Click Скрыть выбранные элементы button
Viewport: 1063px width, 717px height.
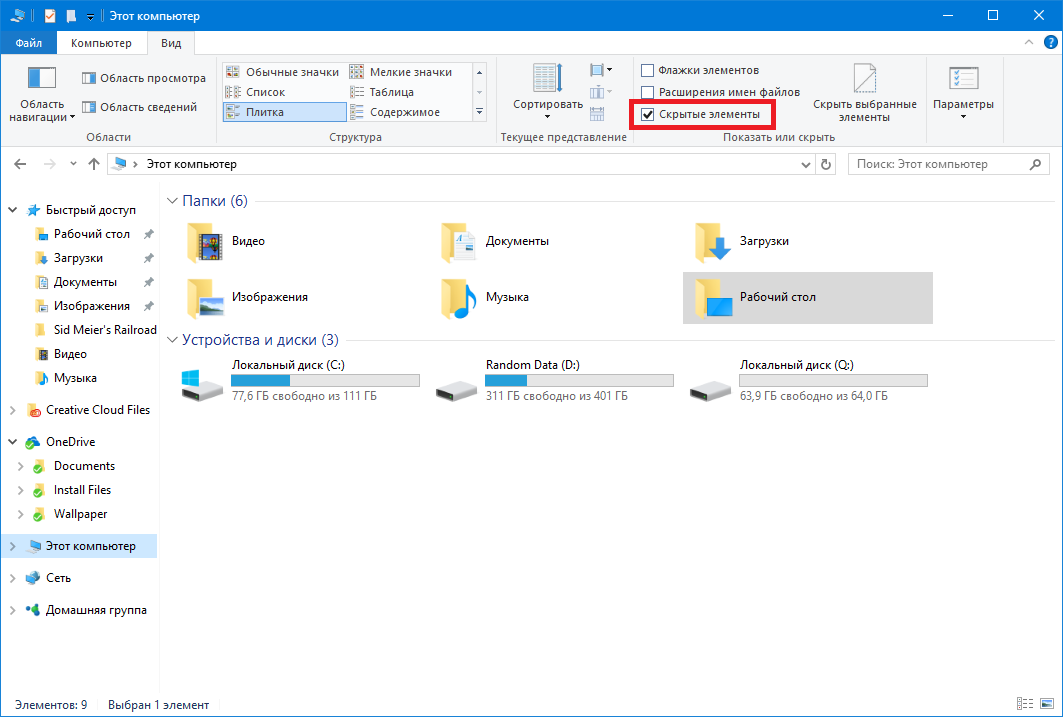864,94
